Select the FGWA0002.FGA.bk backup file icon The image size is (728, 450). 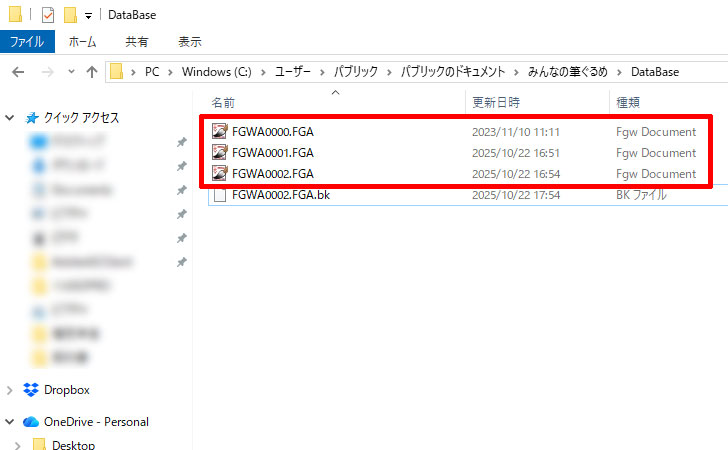coord(220,195)
